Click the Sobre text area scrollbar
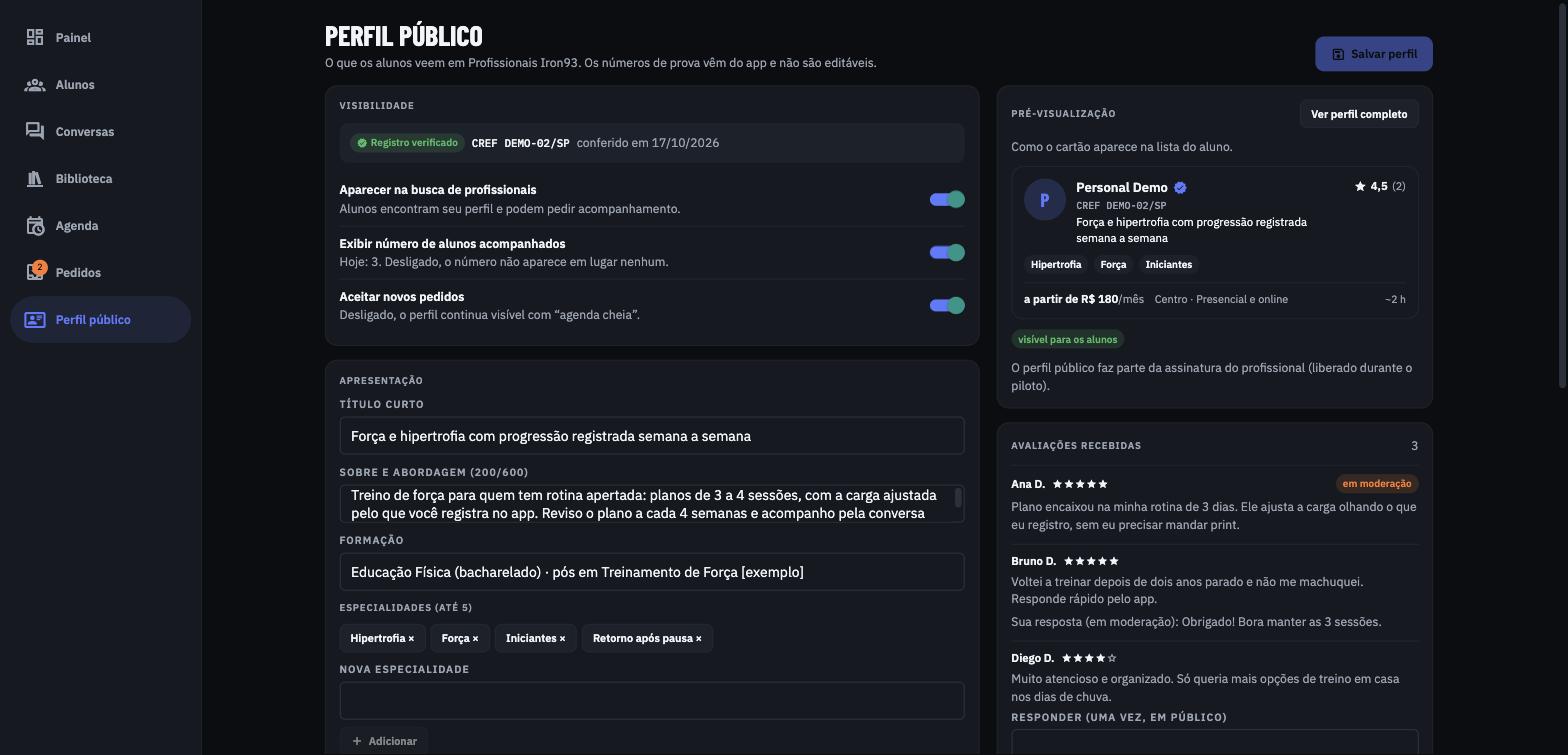The width and height of the screenshot is (1568, 755). 959,498
